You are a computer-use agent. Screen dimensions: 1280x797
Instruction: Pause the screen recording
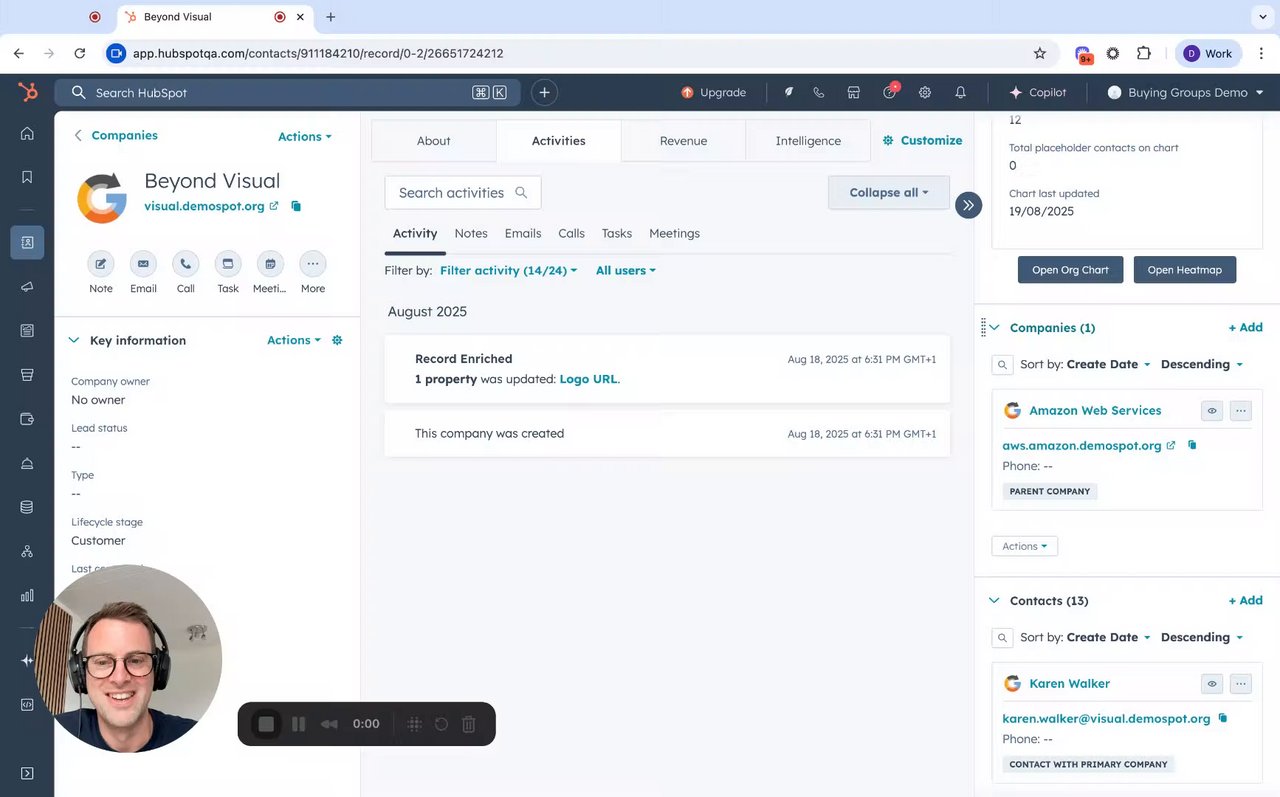point(298,724)
